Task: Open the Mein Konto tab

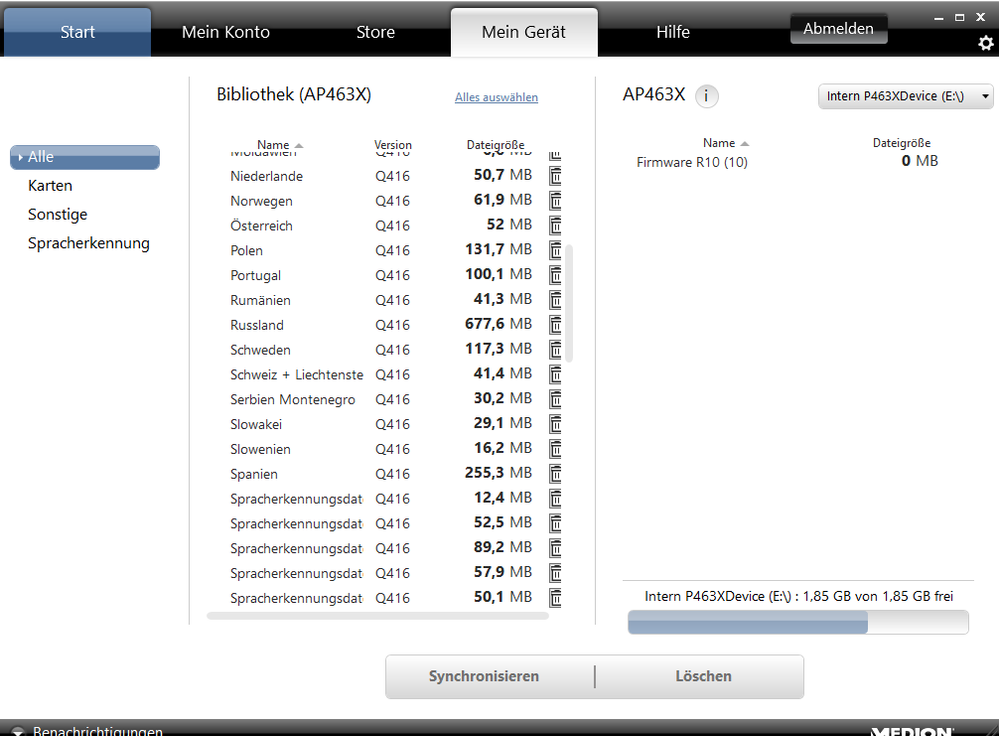Action: click(225, 32)
